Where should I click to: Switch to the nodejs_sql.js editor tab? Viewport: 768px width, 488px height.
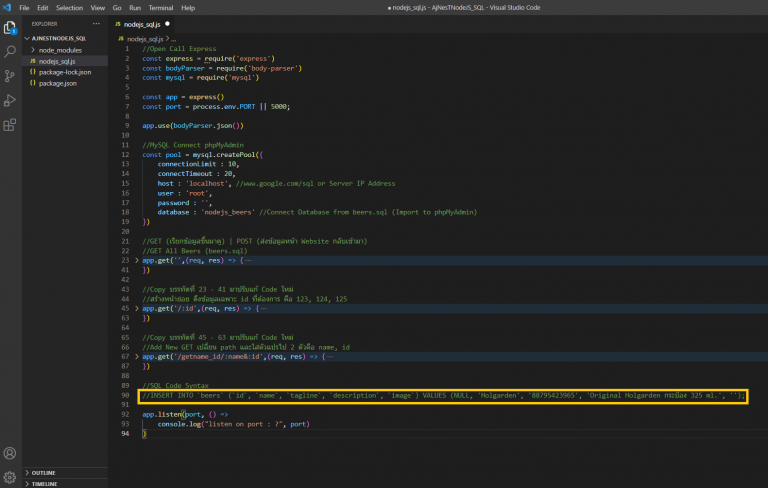click(143, 22)
